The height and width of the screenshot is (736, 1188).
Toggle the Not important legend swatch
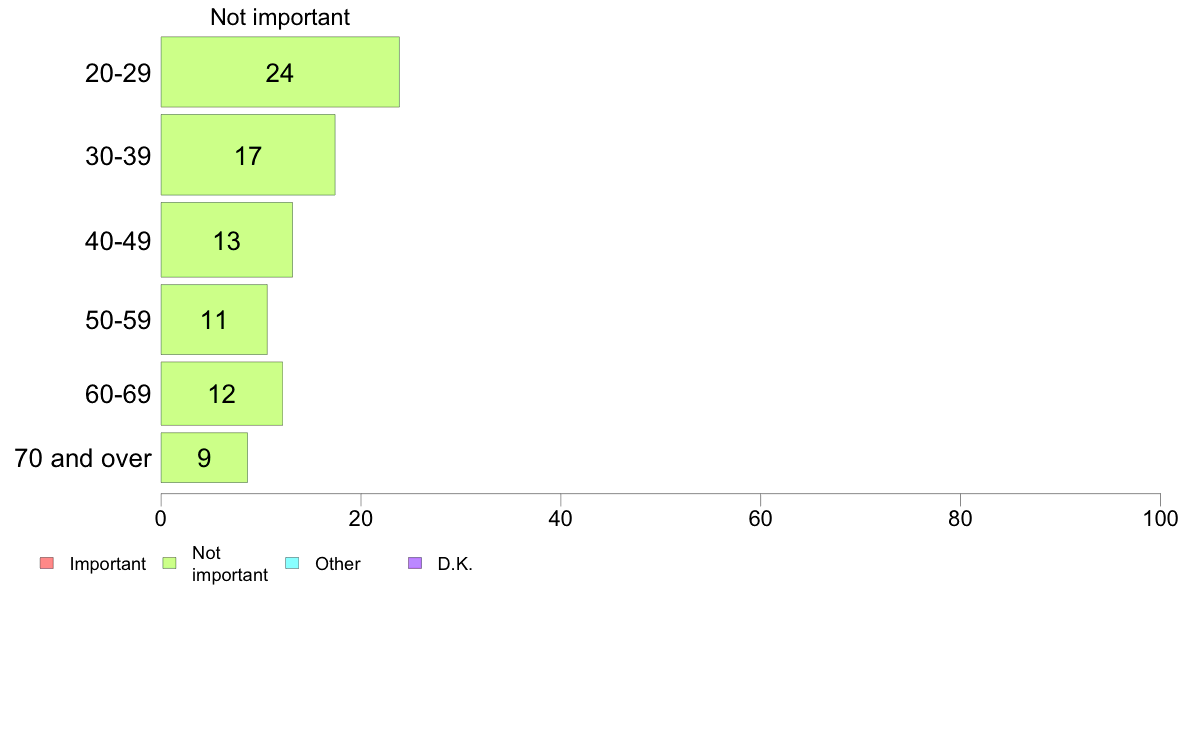point(170,563)
